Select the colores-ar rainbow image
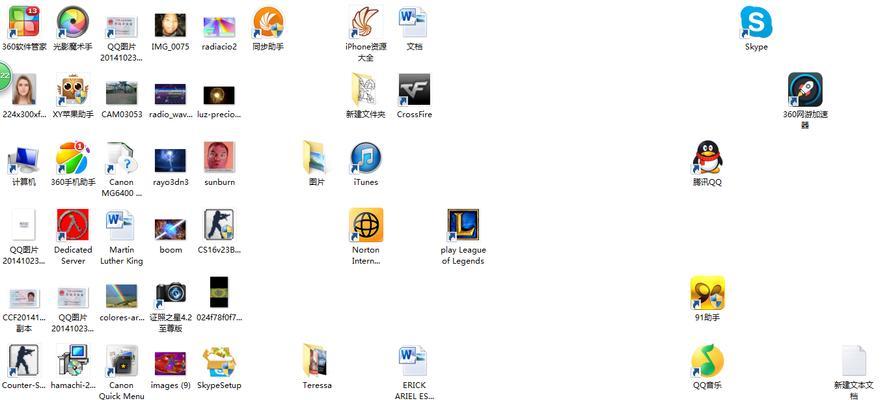This screenshot has height=400, width=889. 122,296
